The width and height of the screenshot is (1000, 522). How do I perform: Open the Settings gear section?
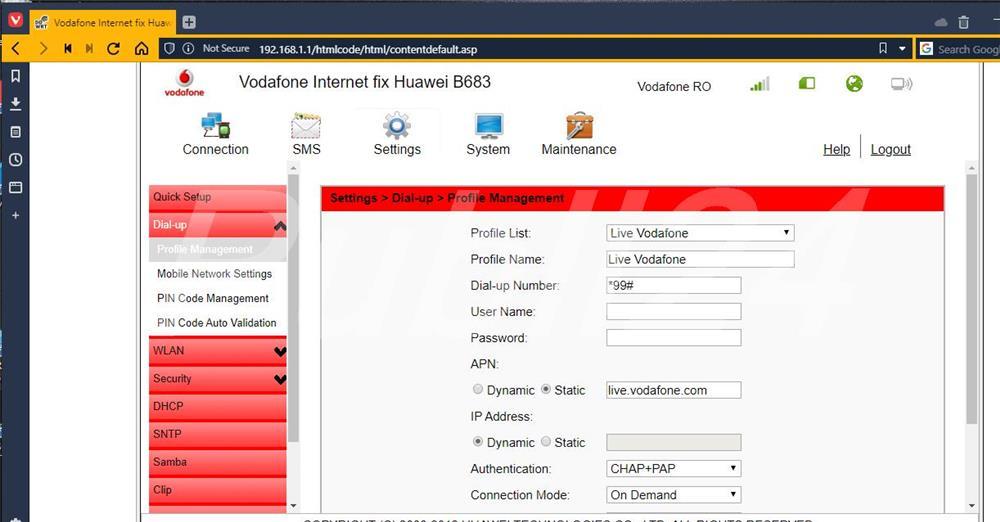[397, 135]
